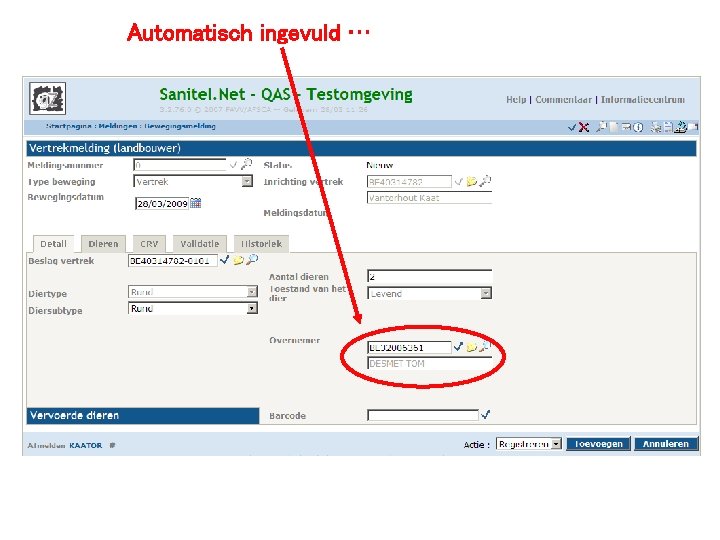The width and height of the screenshot is (720, 540).
Task: Click the Barcode input field
Action: (422, 416)
